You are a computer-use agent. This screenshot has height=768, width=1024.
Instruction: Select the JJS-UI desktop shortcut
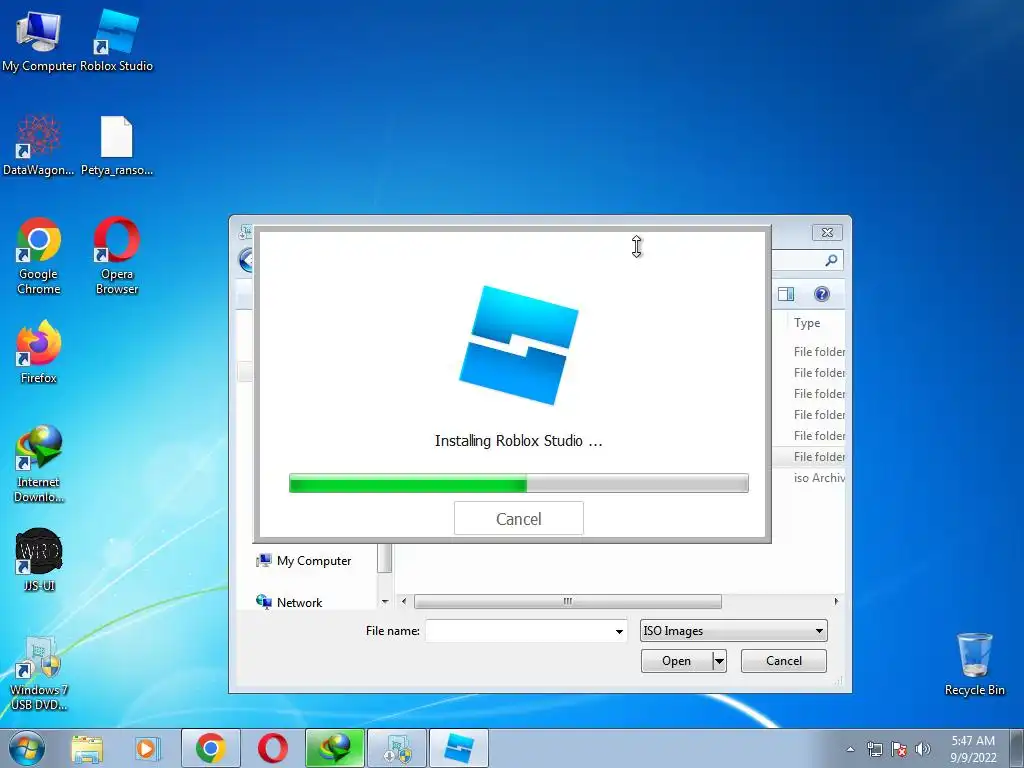pos(39,560)
